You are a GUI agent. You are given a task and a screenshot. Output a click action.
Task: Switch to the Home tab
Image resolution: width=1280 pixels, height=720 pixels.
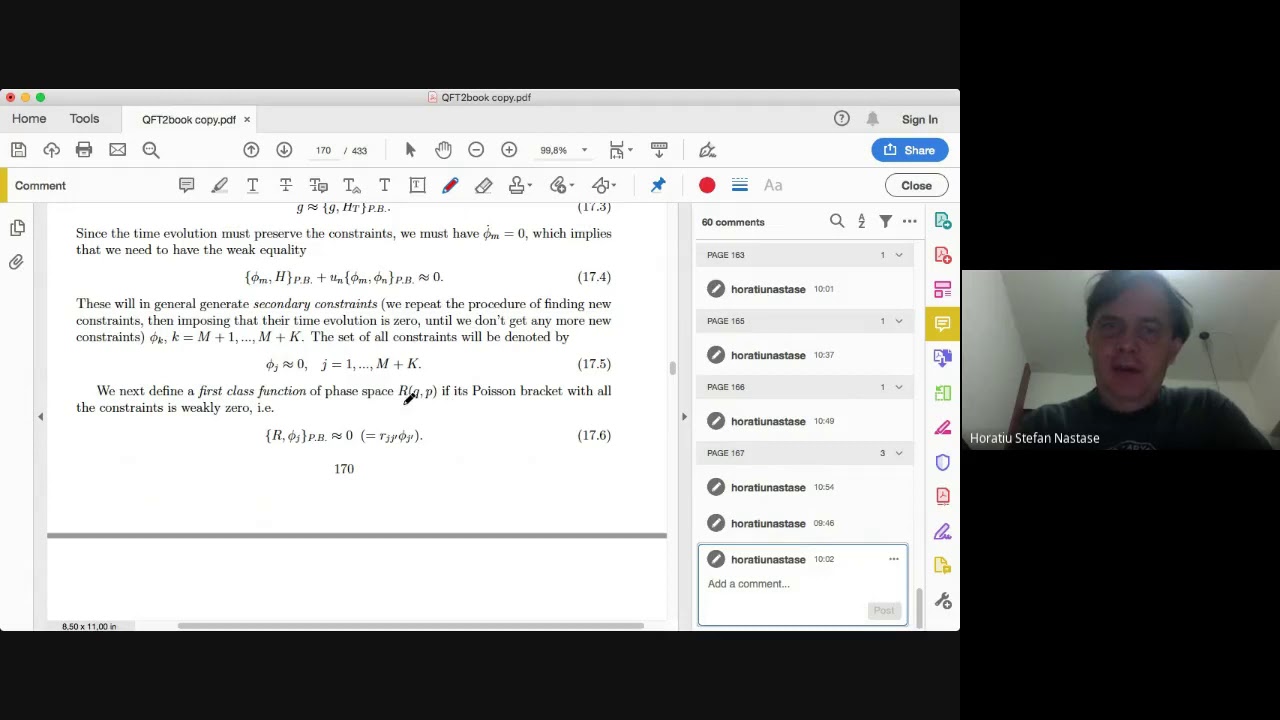click(29, 119)
